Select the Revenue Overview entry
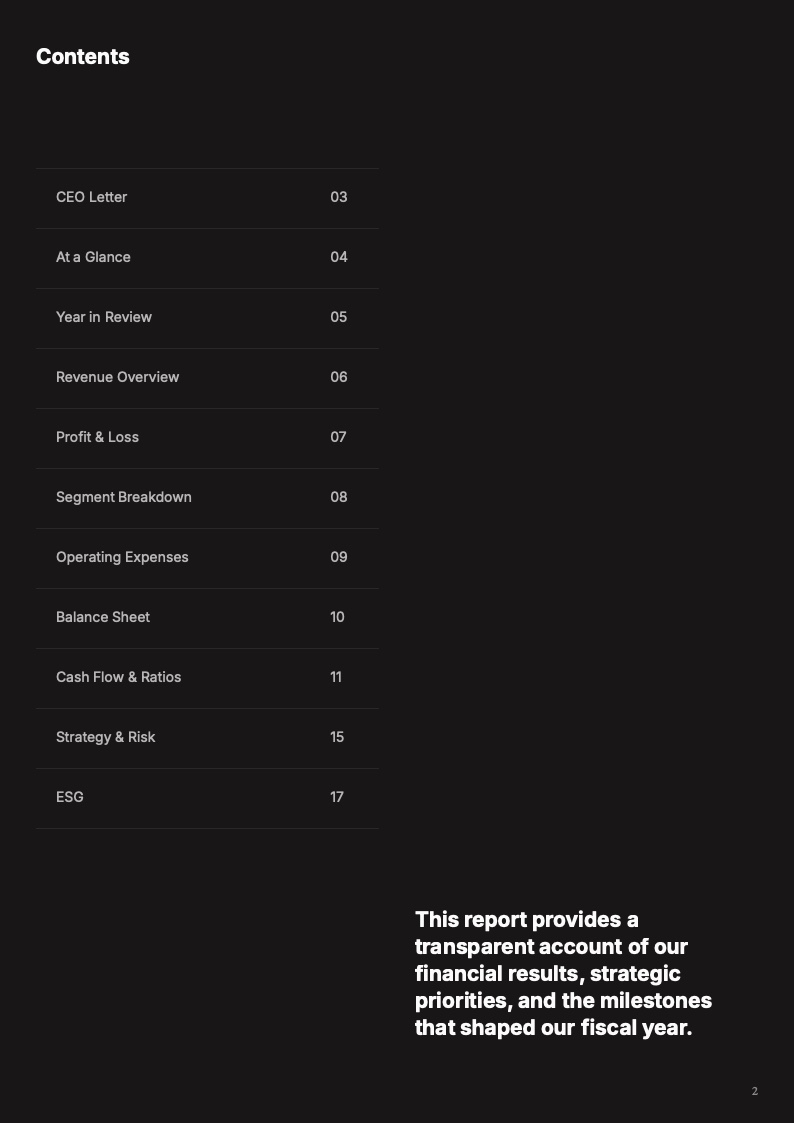Viewport: 794px width, 1123px height. click(117, 377)
